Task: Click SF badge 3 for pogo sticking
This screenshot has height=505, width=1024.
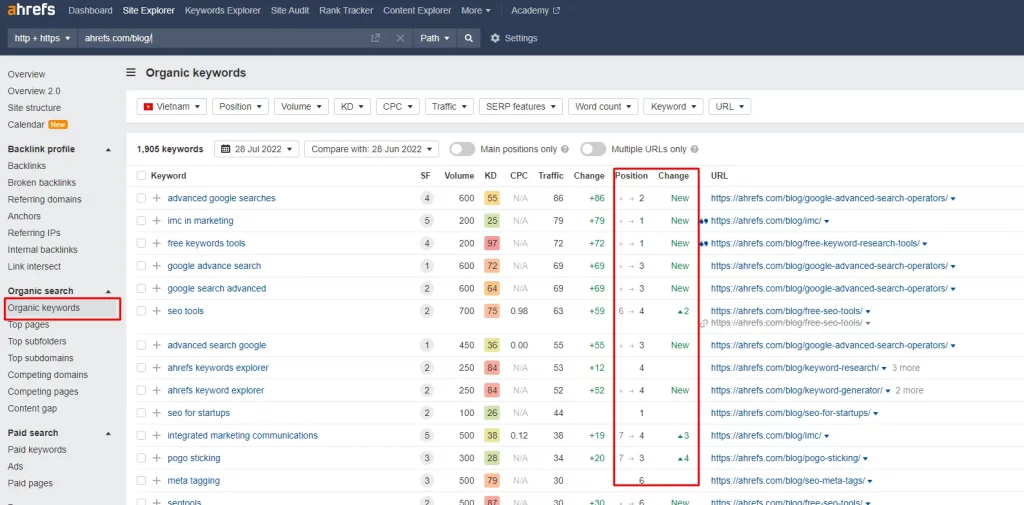Action: [427, 458]
